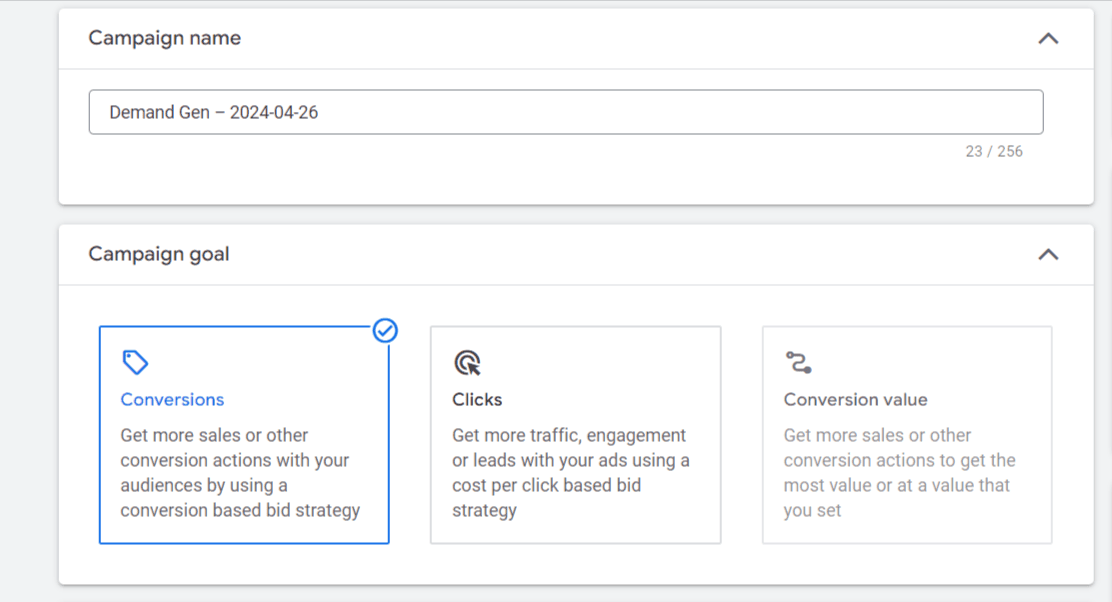Collapse the Campaign name section chevron
Screen dimensions: 1112x602
(1048, 39)
